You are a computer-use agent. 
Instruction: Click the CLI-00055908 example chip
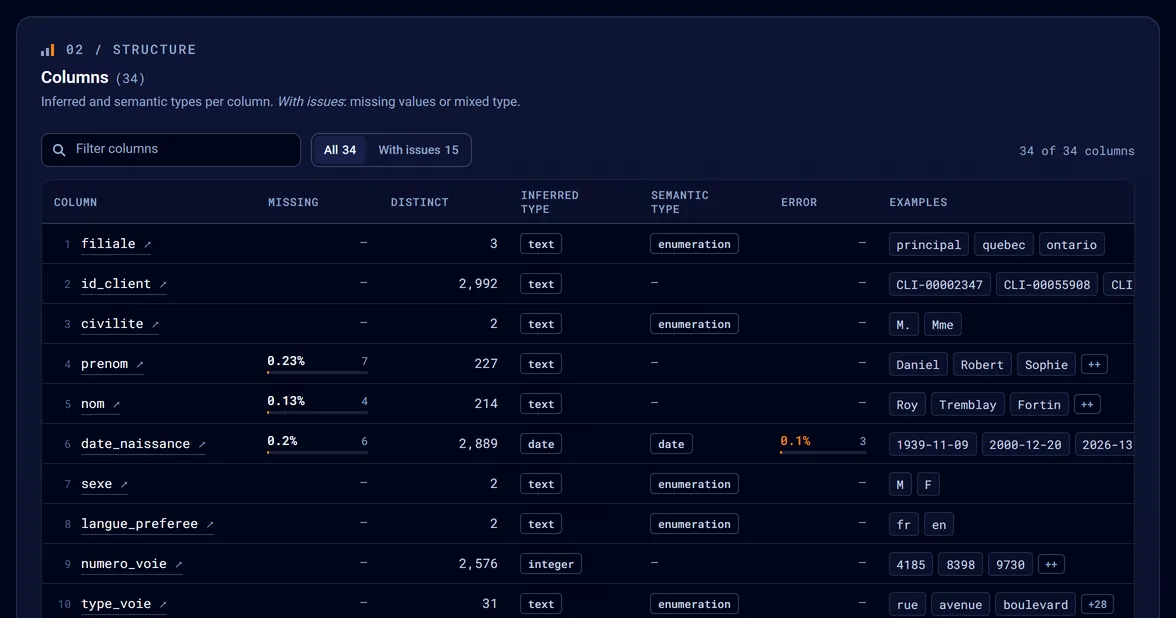coord(1047,284)
